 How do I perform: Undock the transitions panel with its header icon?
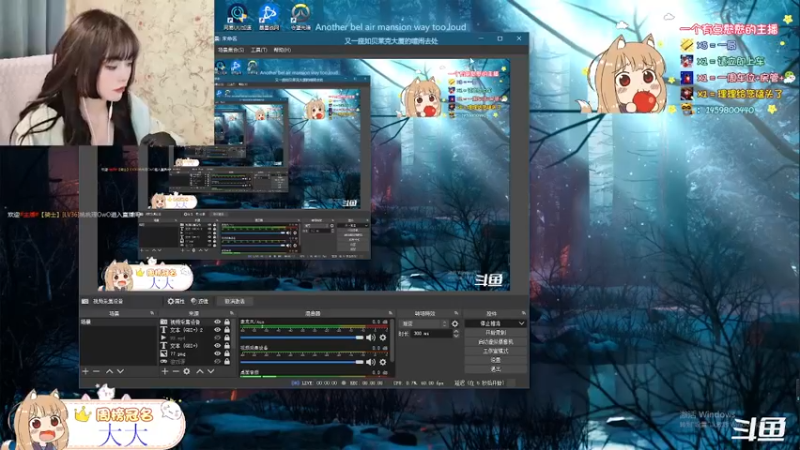456,313
